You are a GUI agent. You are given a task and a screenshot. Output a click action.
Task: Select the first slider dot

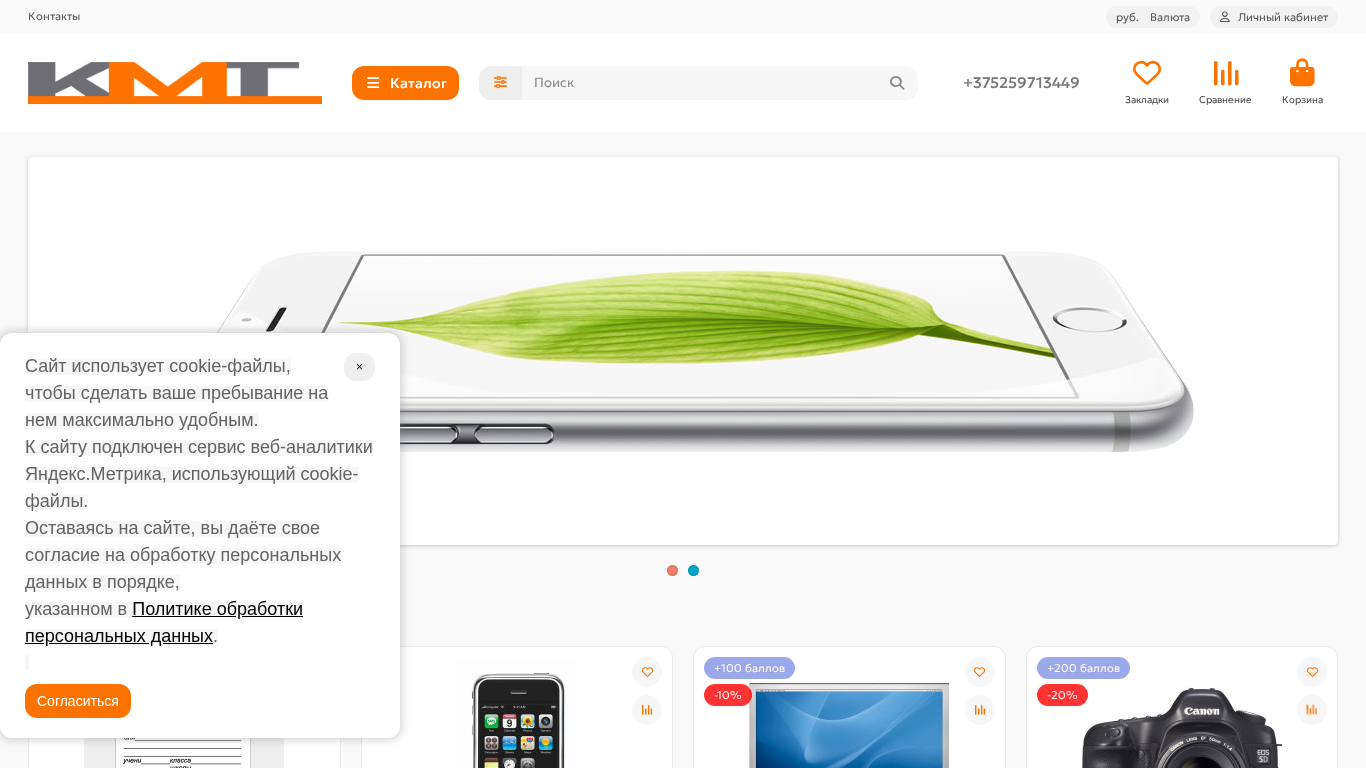(x=672, y=571)
